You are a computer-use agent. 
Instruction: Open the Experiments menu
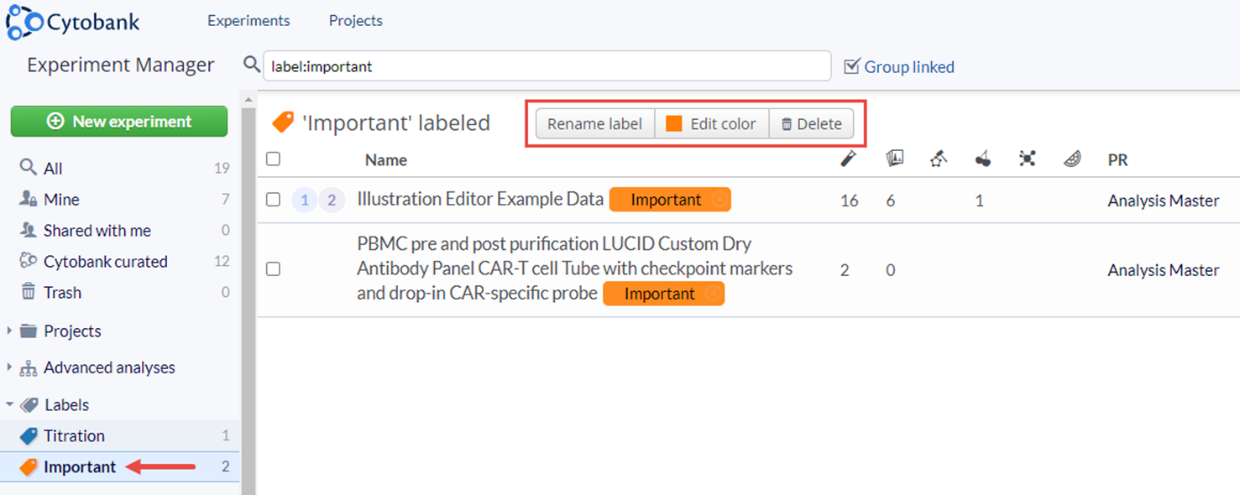click(x=248, y=20)
